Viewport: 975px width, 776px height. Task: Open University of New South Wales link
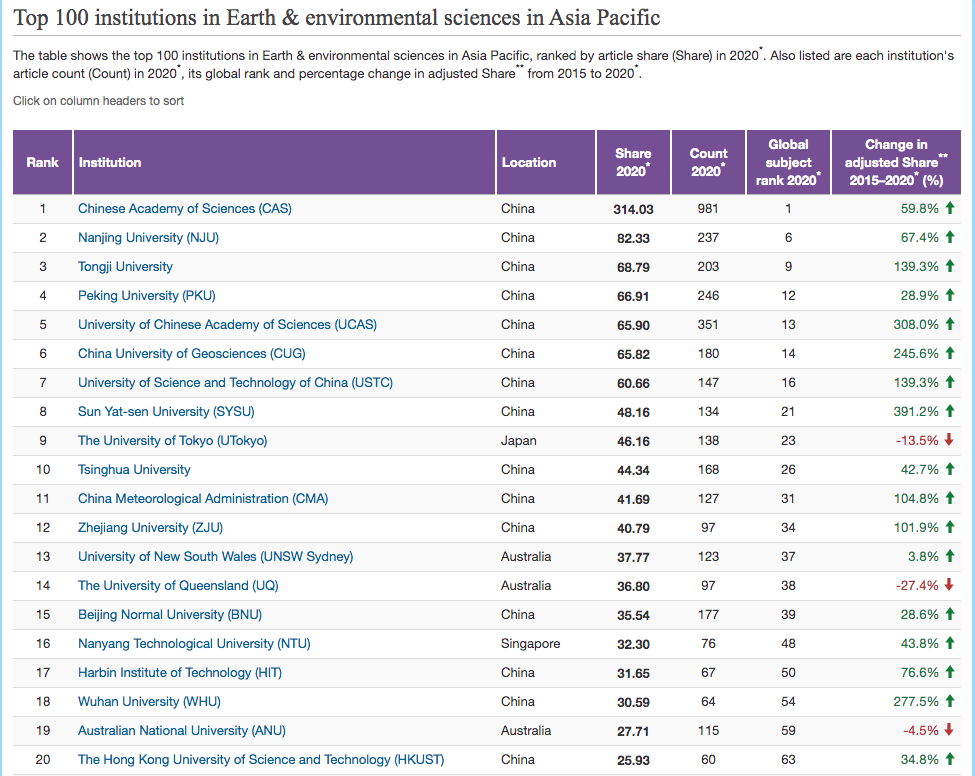215,557
